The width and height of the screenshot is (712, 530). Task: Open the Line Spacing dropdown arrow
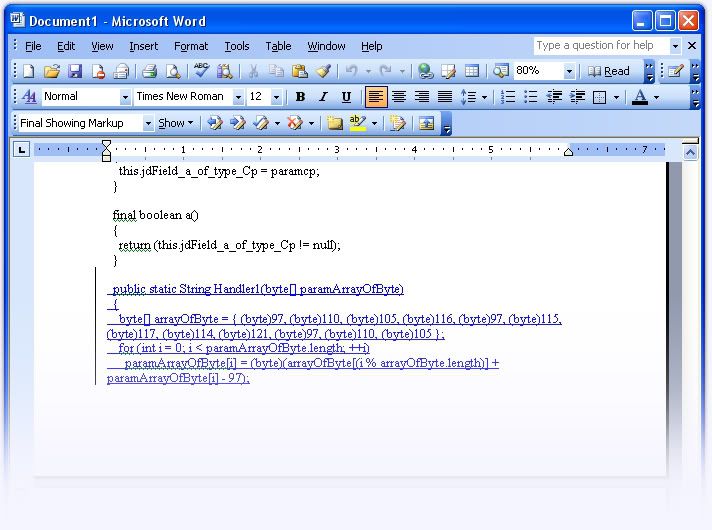[485, 97]
